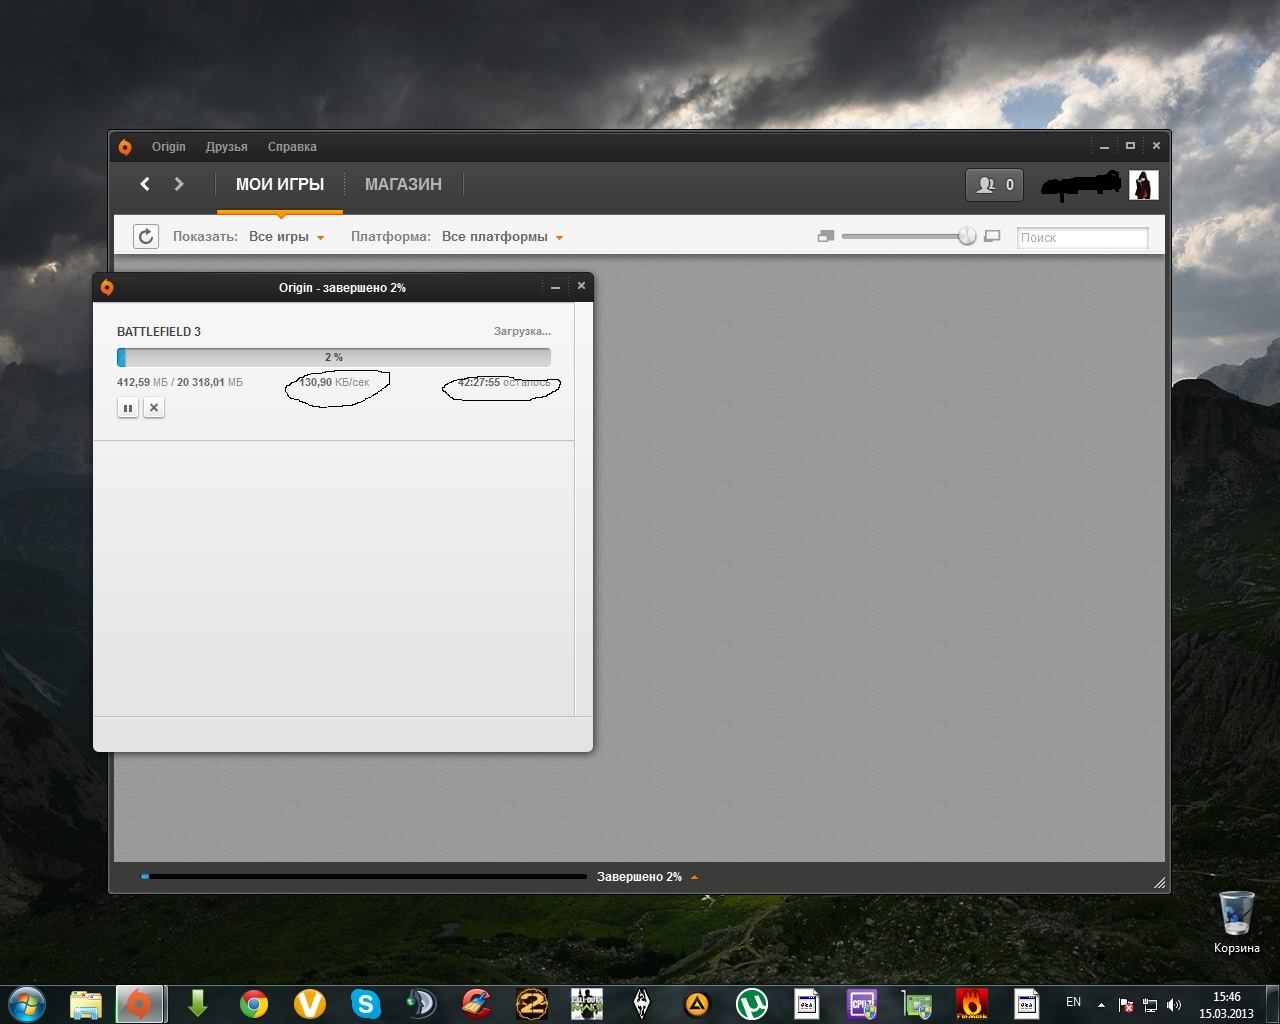Focus the Поиск search field
1280x1024 pixels.
(1083, 237)
